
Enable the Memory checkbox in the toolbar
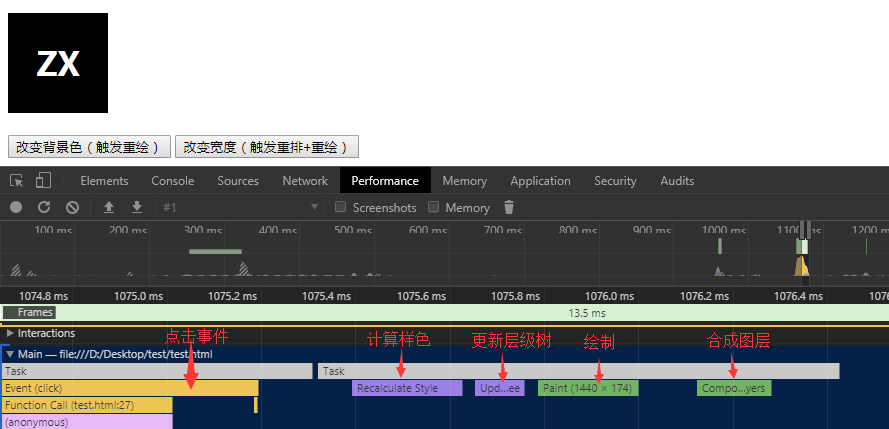(x=433, y=207)
